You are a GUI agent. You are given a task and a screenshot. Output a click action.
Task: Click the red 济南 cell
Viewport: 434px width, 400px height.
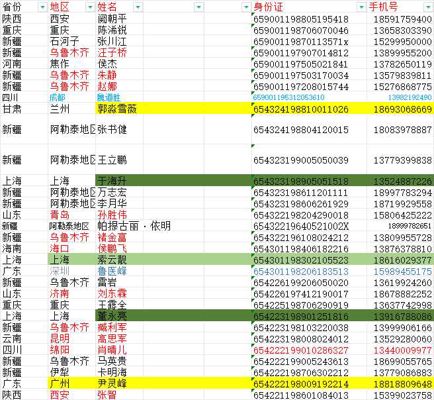click(72, 294)
